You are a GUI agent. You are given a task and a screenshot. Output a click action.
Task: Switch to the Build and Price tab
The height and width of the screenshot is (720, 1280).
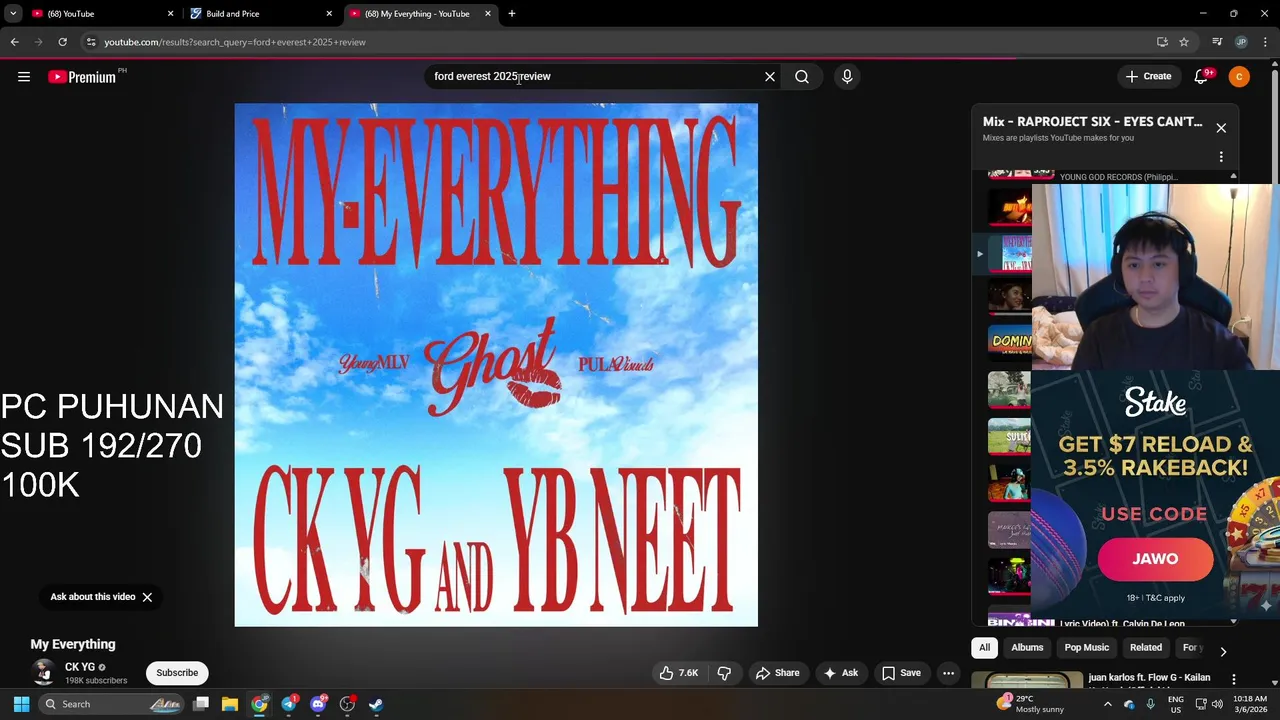coord(262,14)
